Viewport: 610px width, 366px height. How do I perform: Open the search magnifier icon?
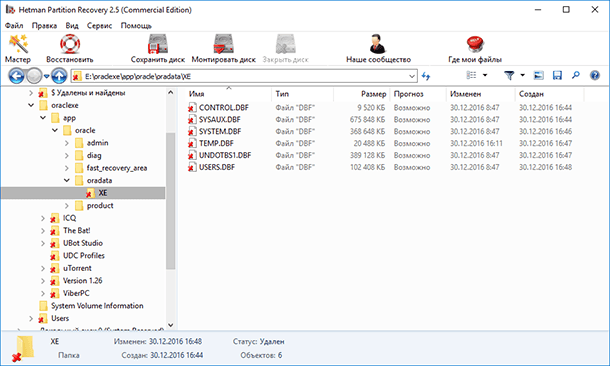576,75
